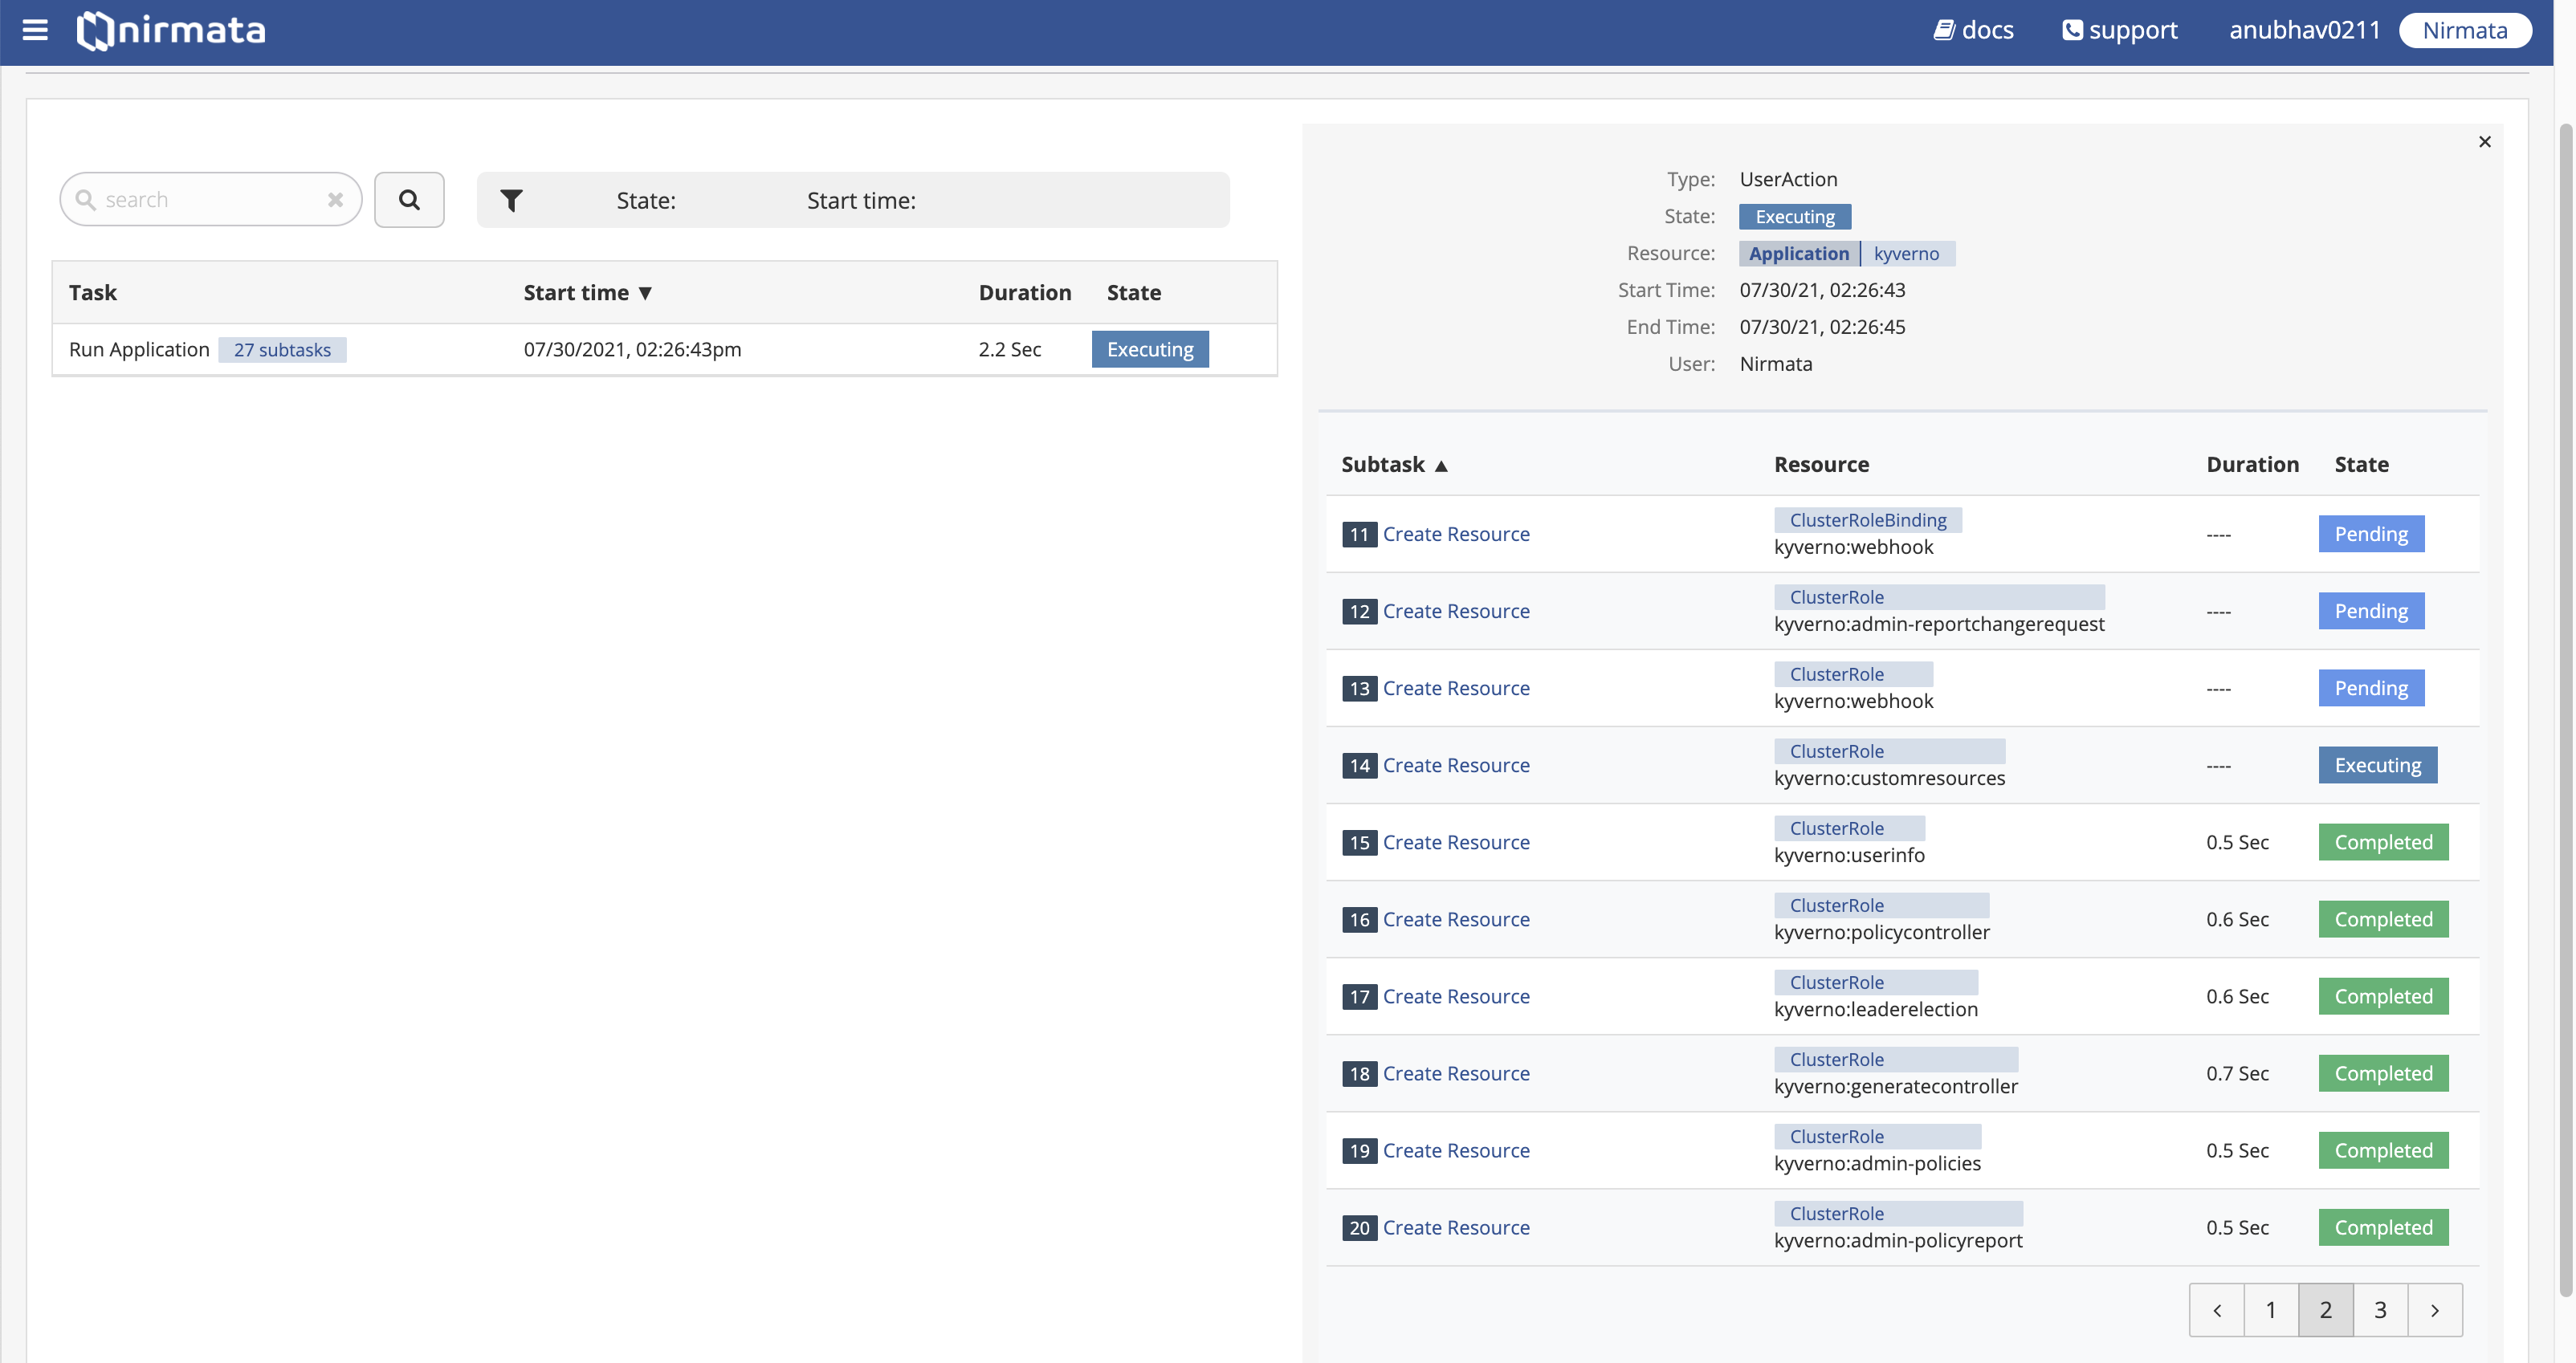Open the anubhav0211 user menu

2304,30
